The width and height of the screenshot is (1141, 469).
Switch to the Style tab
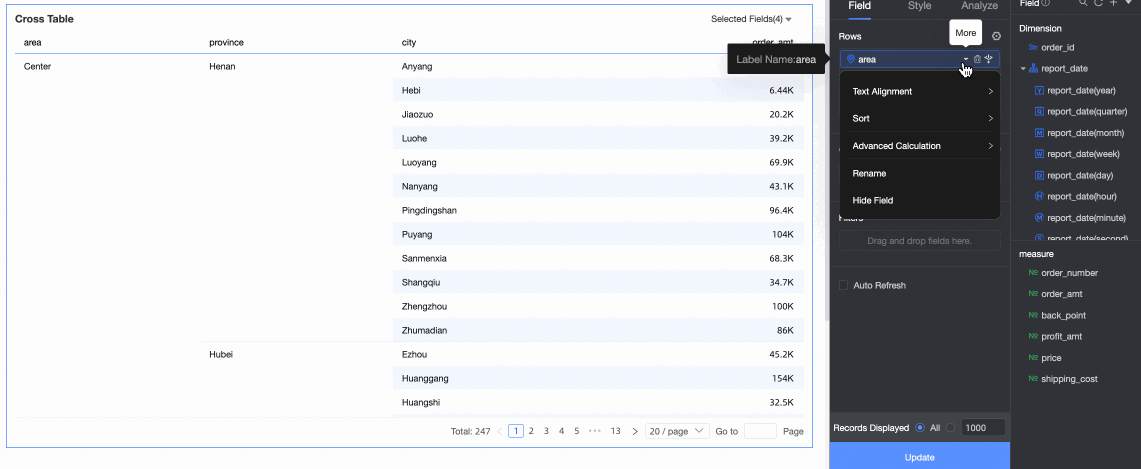tap(919, 6)
